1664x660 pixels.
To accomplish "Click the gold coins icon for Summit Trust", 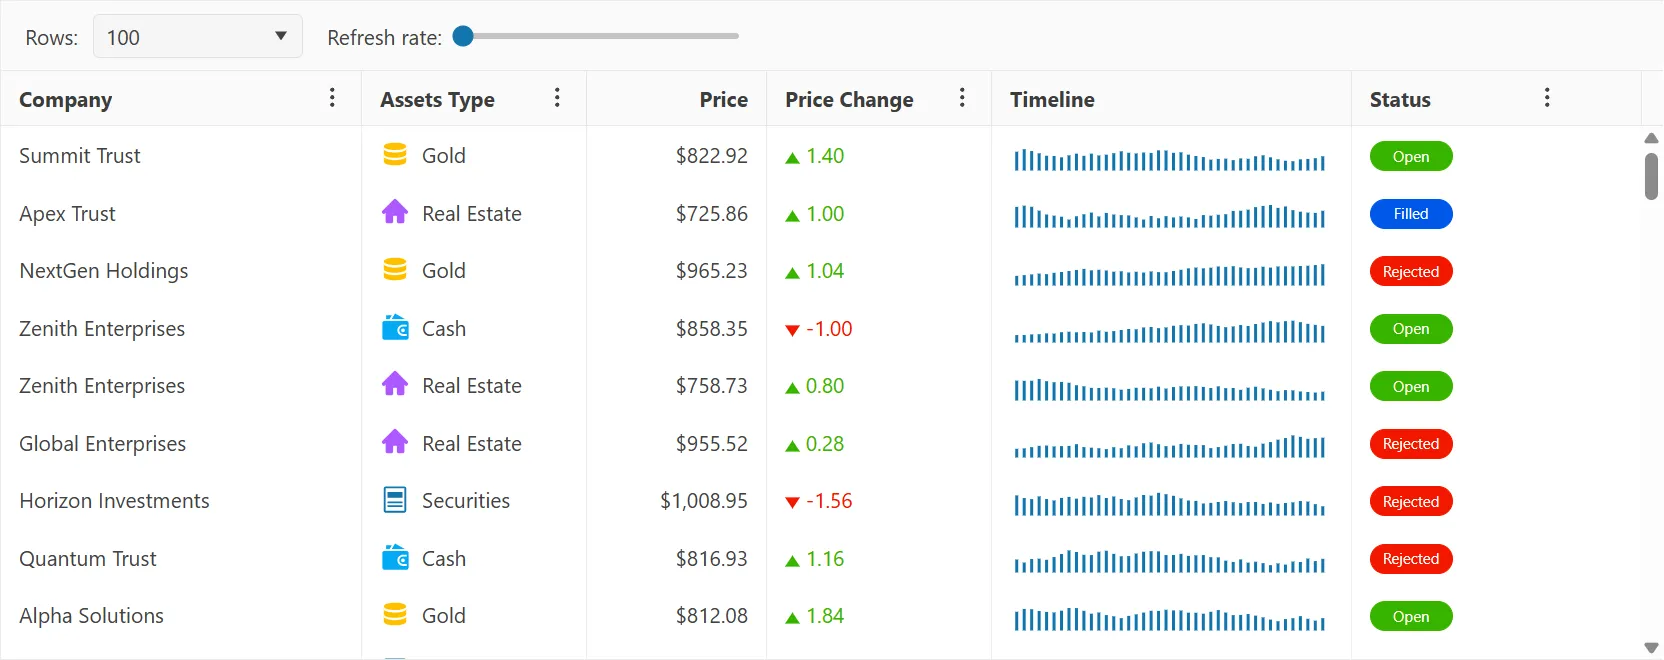I will [x=395, y=155].
